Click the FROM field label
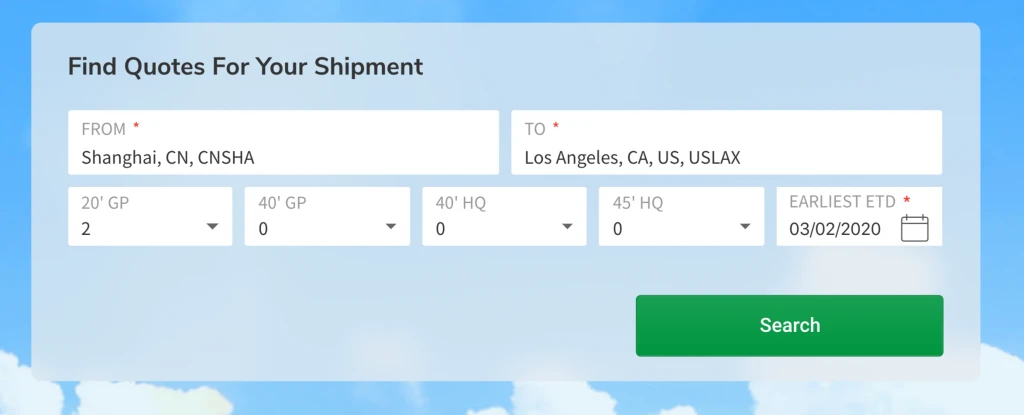This screenshot has height=415, width=1024. (x=103, y=129)
